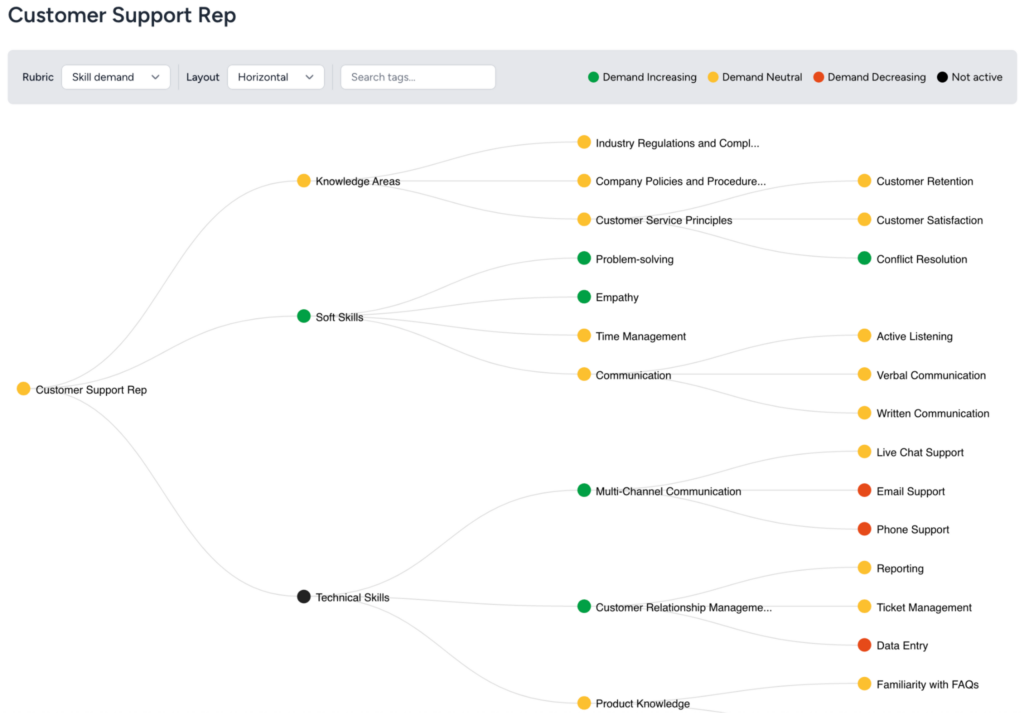1024x713 pixels.
Task: Click the Communication node dot
Action: 584,375
